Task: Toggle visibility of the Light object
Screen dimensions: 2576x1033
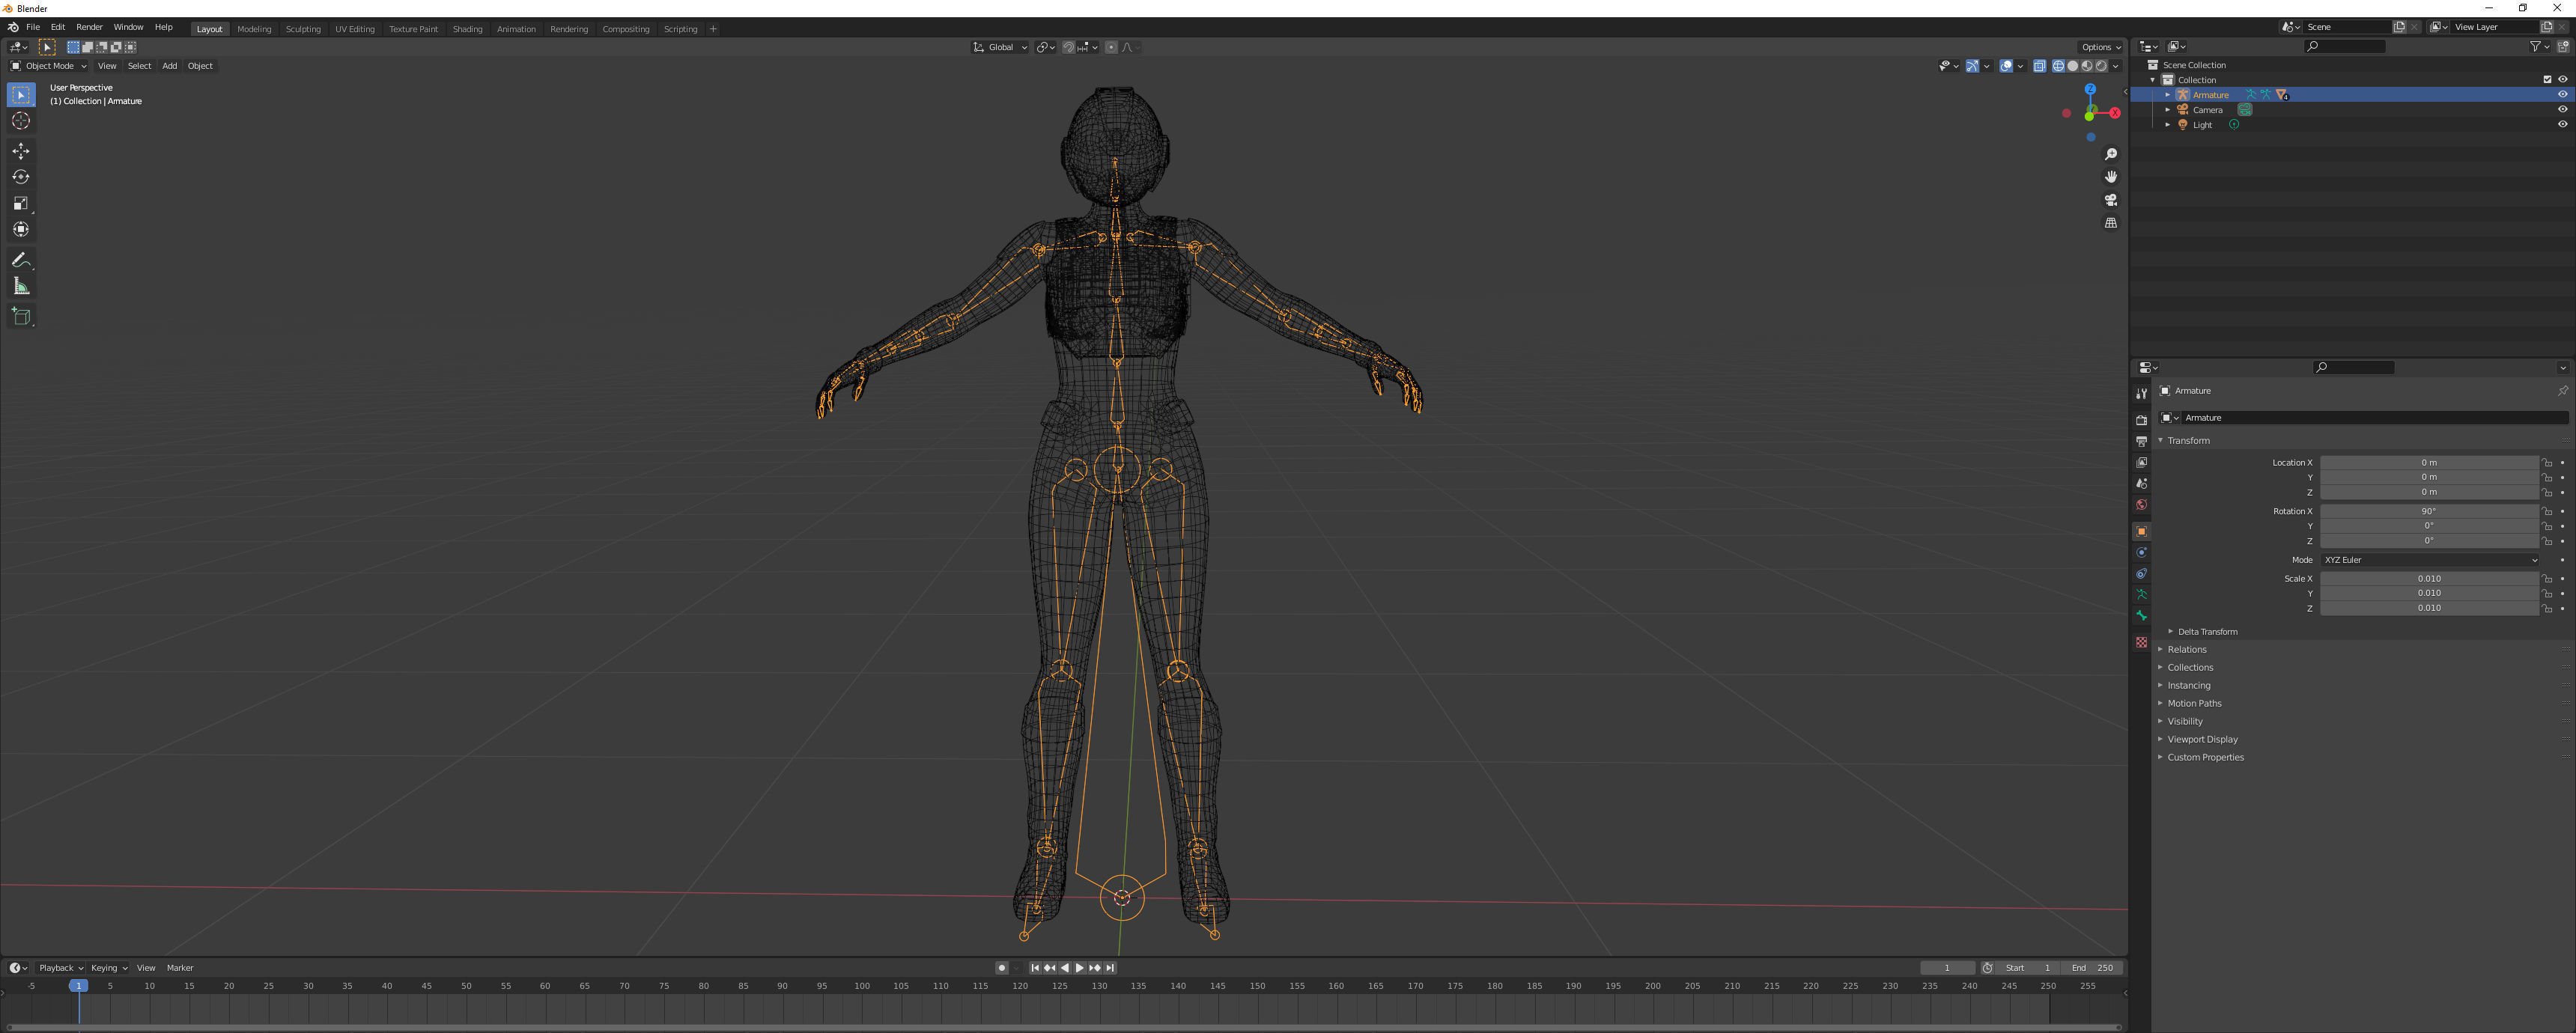Action: (2562, 125)
